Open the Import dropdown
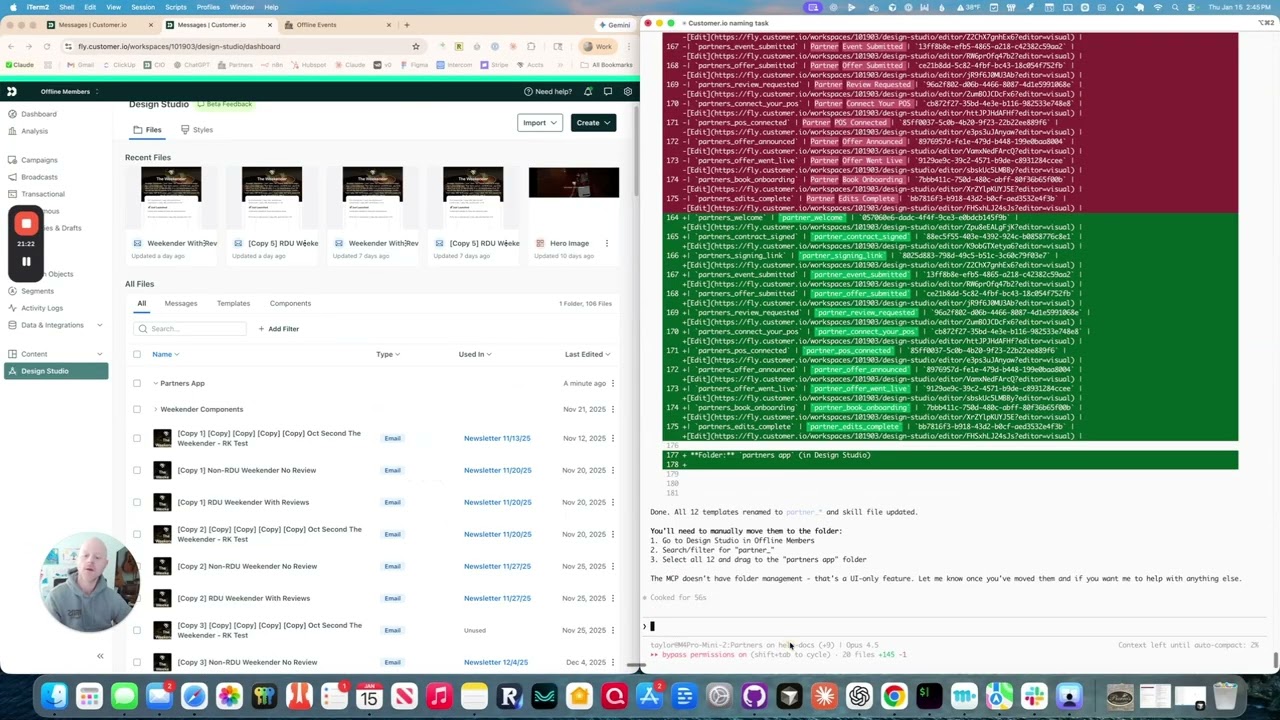Screen dimensions: 1280x720 click(x=539, y=123)
